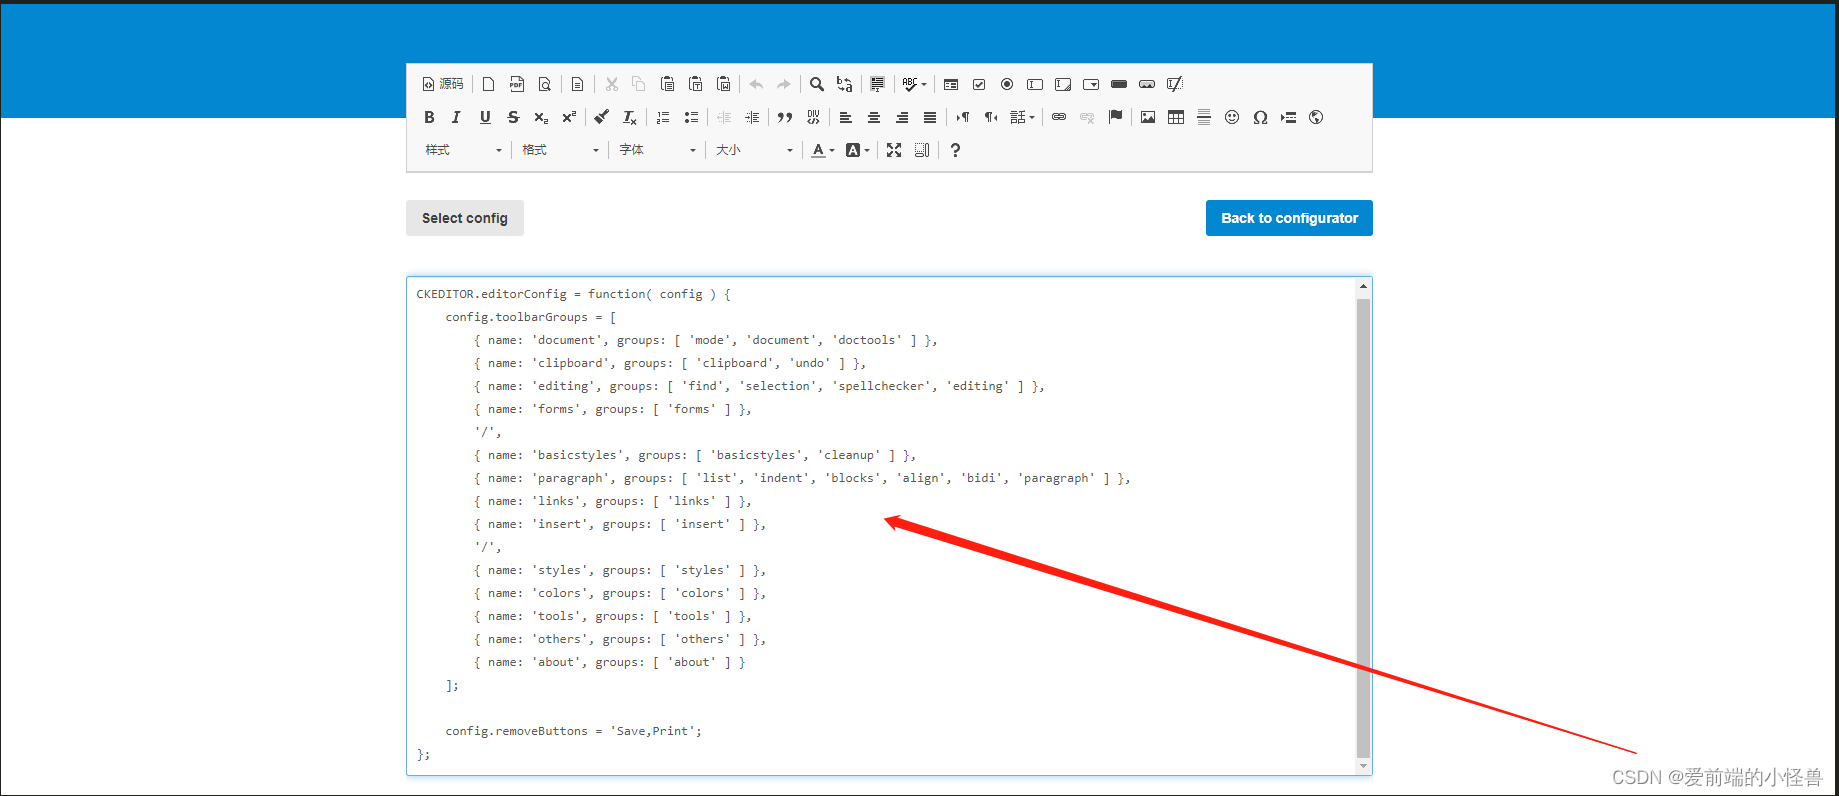Screen dimensions: 1839x796
Task: Click the Paste clipboard icon
Action: [x=668, y=84]
